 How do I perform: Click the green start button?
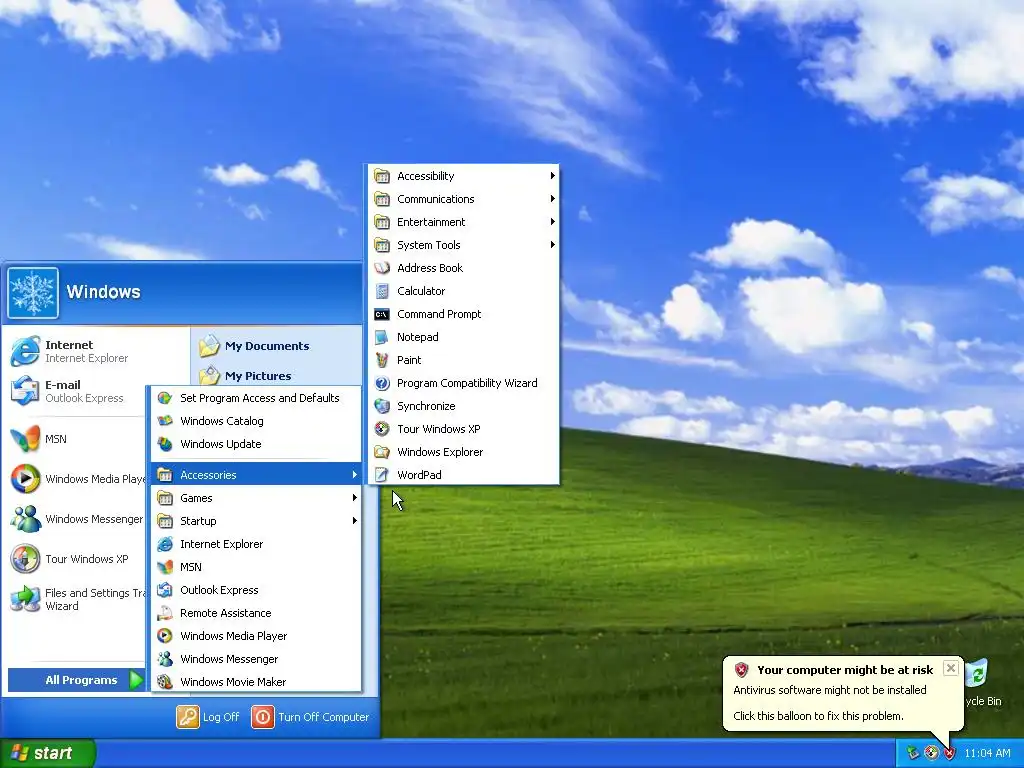pos(48,753)
